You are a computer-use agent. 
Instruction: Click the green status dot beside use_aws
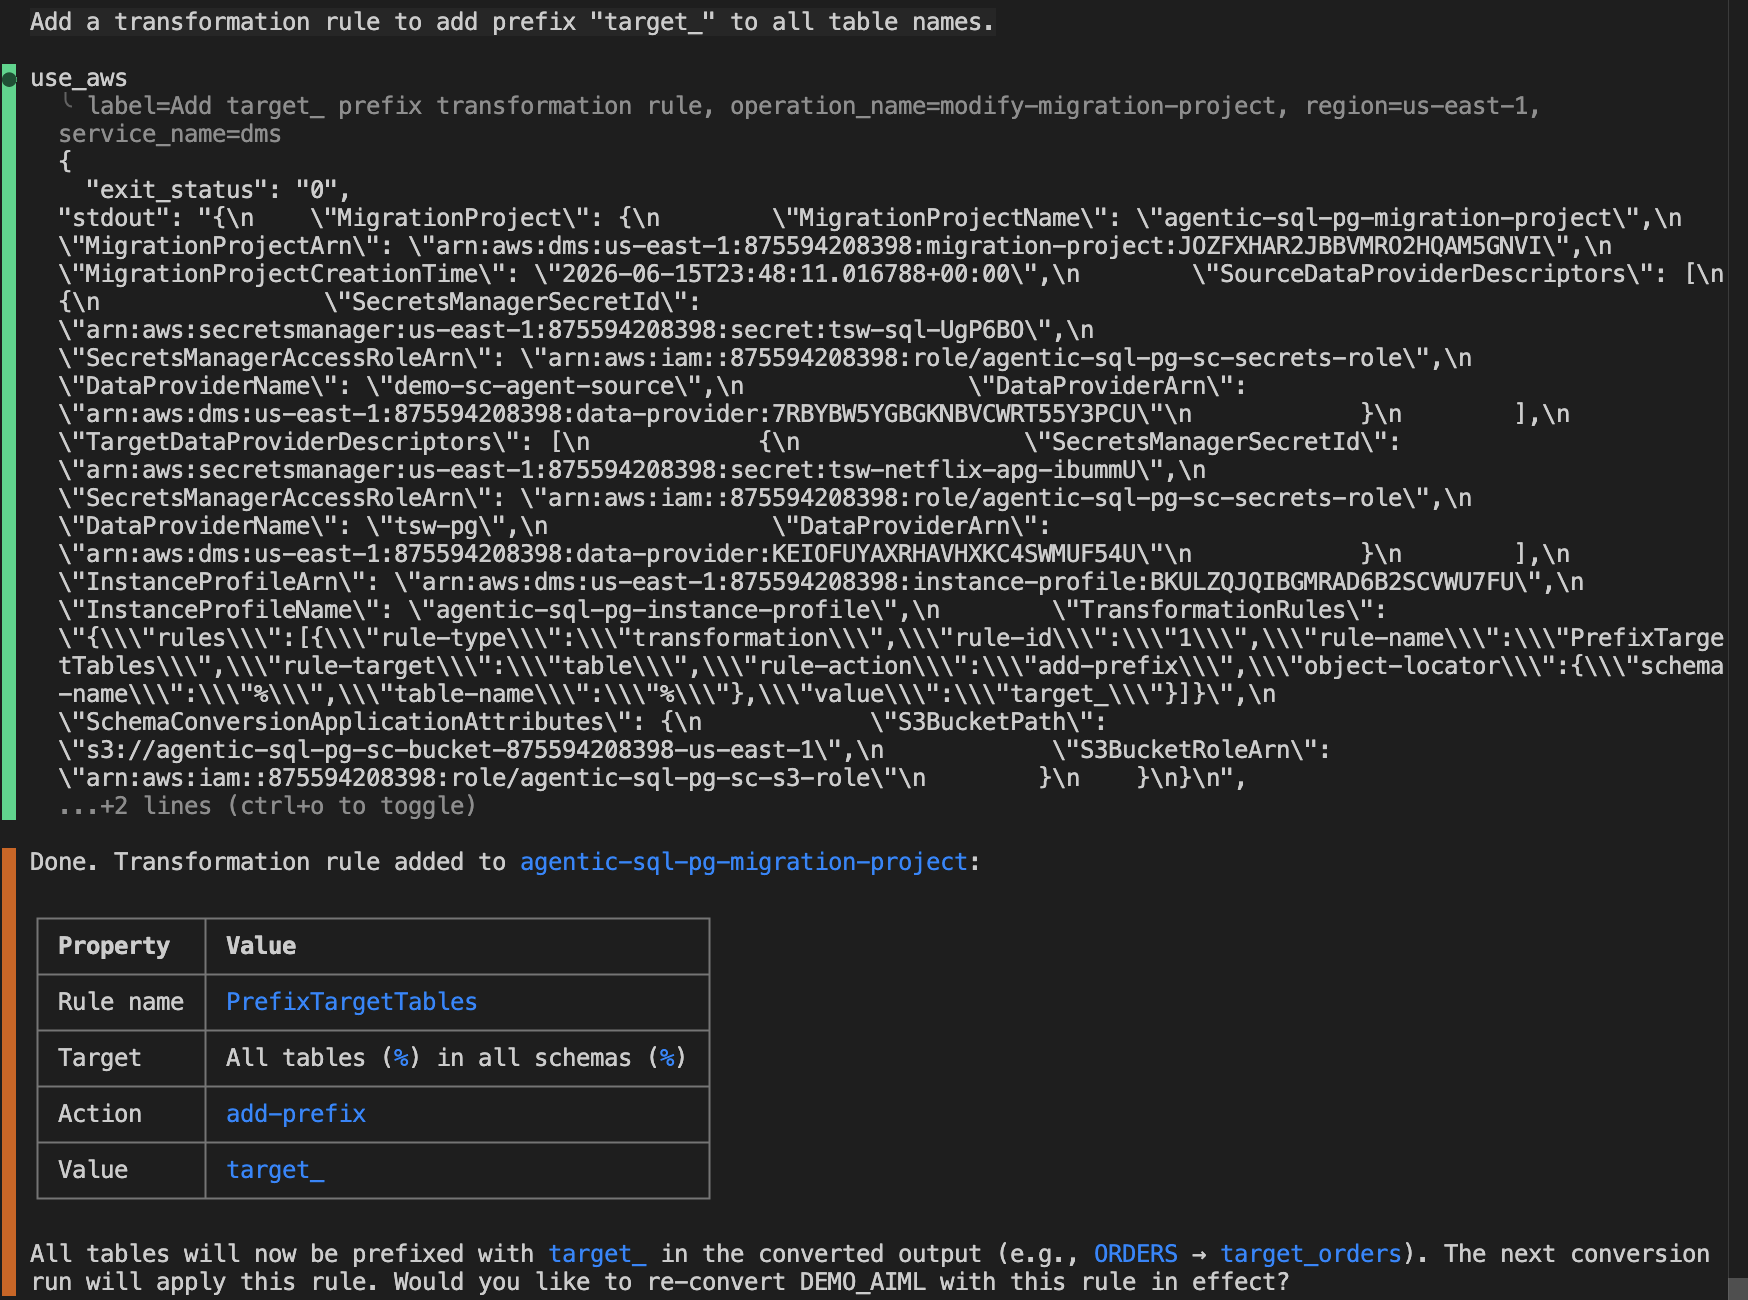coord(9,78)
